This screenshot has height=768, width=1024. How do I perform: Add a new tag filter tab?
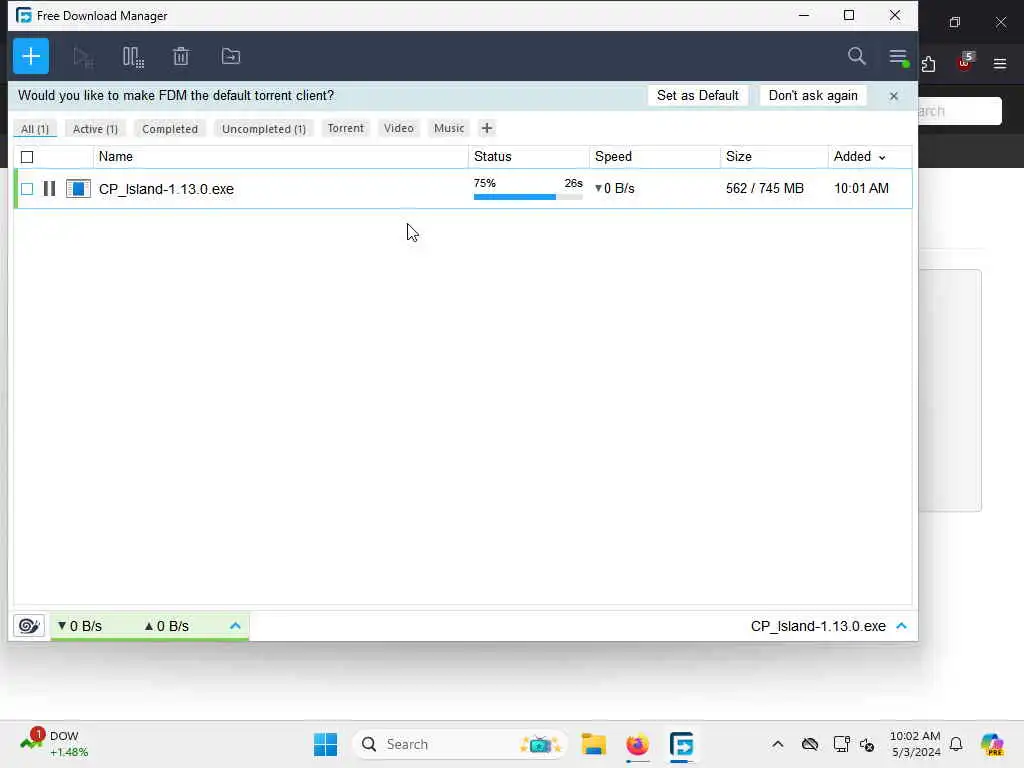click(x=487, y=128)
